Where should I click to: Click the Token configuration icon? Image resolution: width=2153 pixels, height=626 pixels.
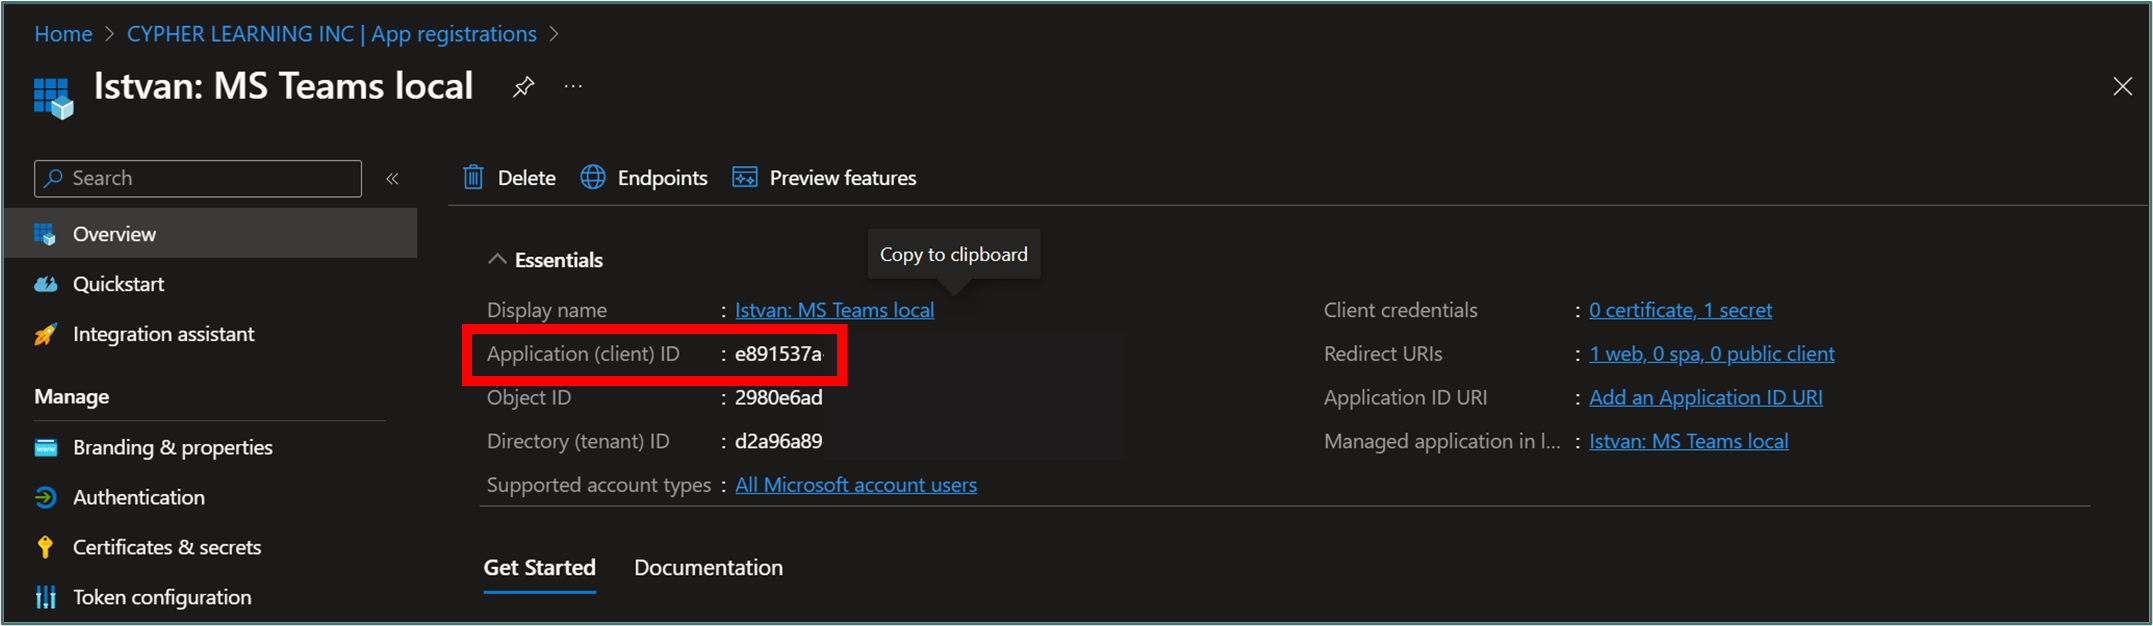45,597
